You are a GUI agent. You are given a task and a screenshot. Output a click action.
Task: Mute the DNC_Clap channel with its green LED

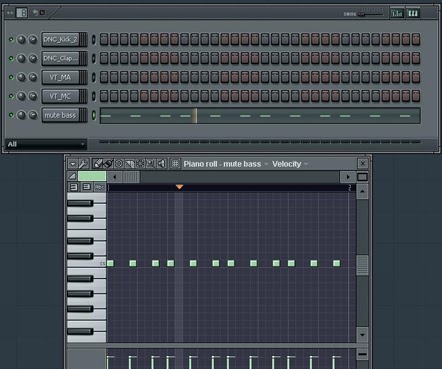[x=11, y=58]
